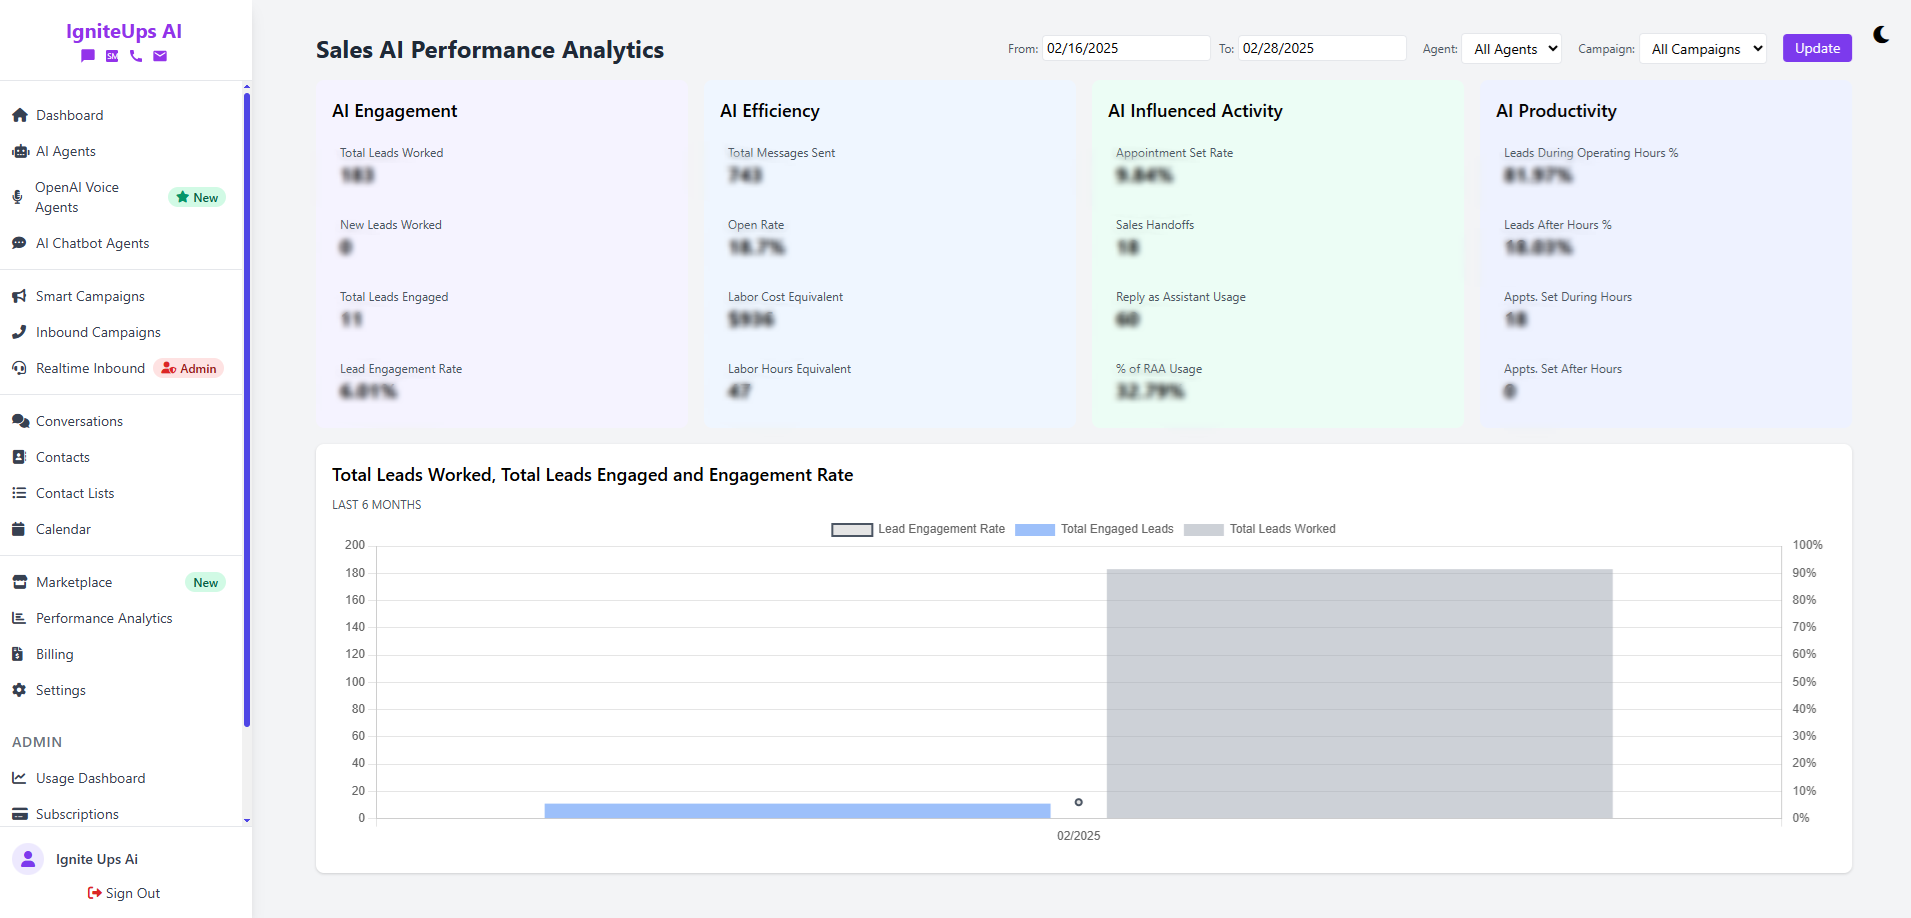Image resolution: width=1911 pixels, height=918 pixels.
Task: Select the chat bubble icon under IgniteUps AI
Action: pyautogui.click(x=88, y=57)
